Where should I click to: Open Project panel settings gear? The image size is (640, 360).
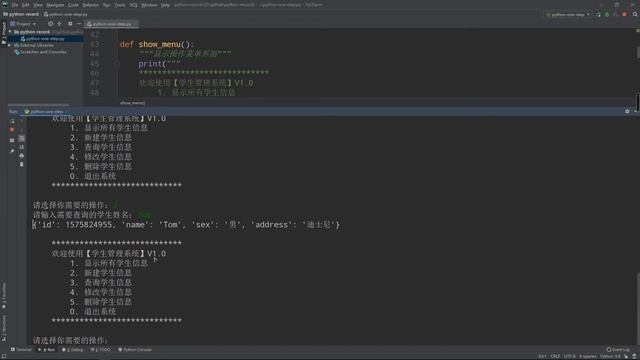pos(70,24)
